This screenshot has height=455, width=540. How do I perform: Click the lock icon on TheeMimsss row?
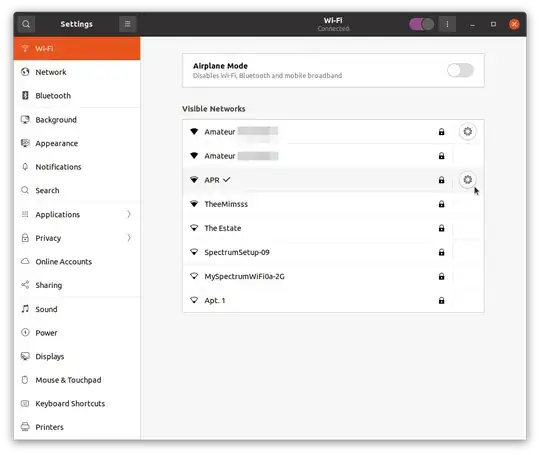click(x=441, y=204)
